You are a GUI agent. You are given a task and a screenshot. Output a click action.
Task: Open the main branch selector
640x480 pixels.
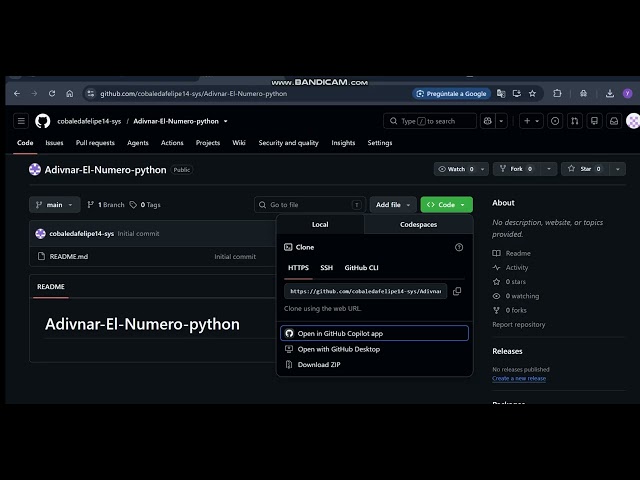54,204
